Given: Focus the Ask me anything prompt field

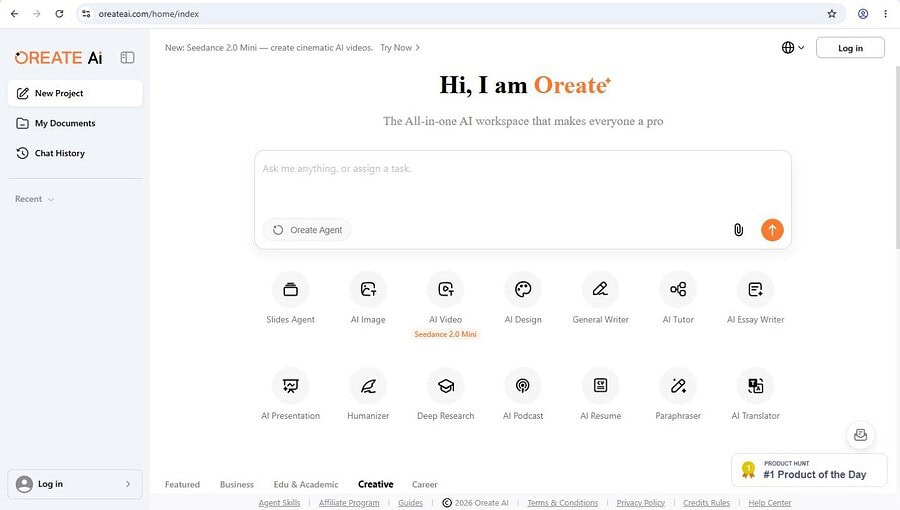Looking at the screenshot, I should (523, 182).
